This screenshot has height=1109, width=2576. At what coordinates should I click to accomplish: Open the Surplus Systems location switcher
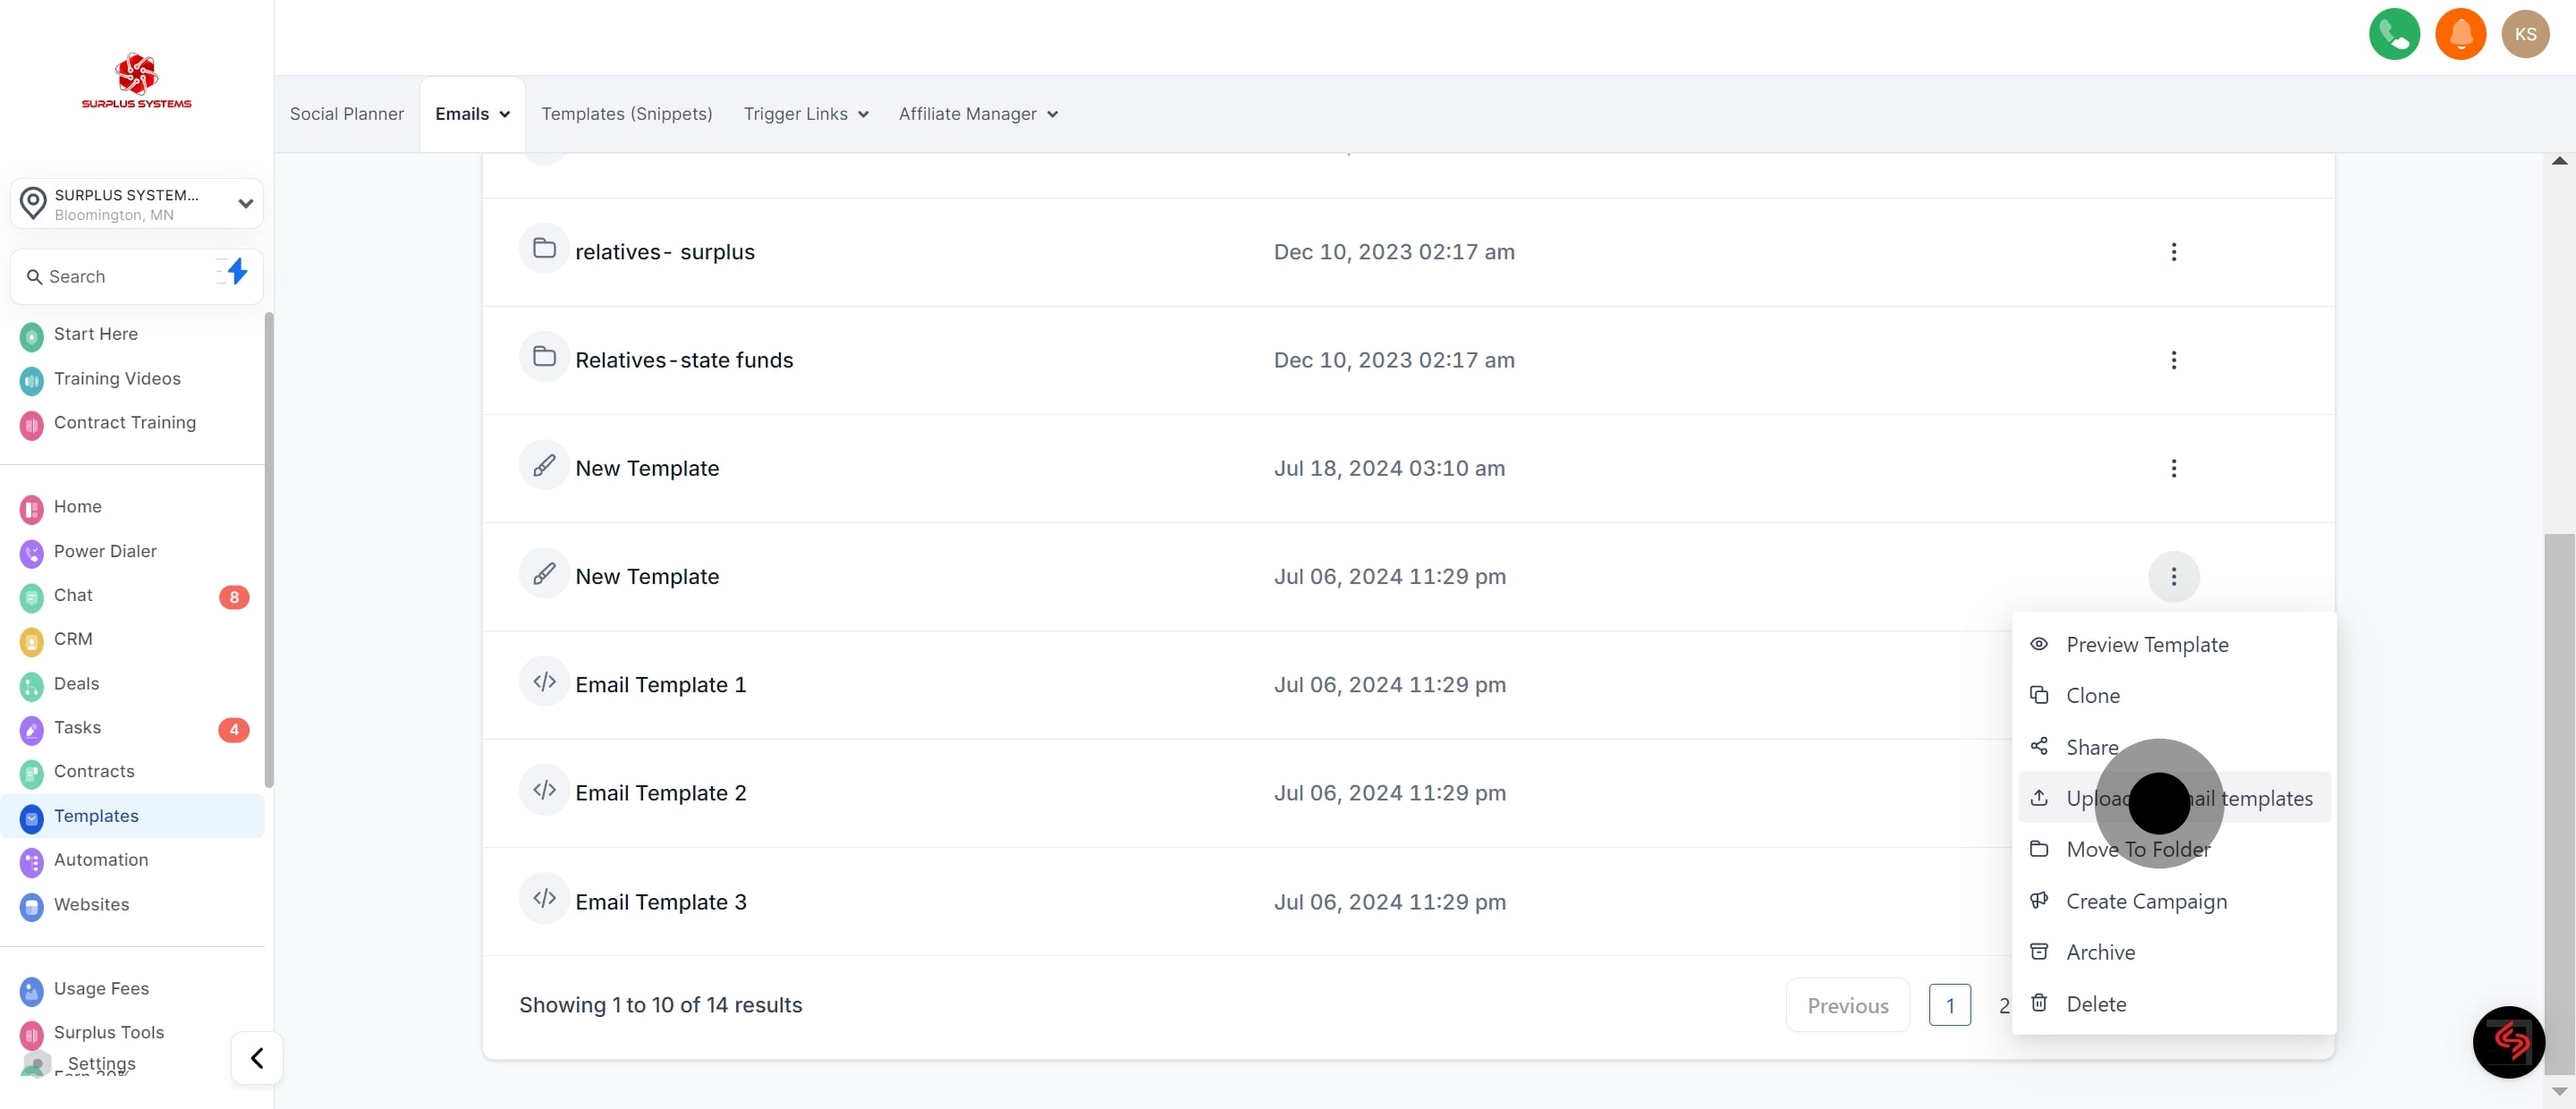137,204
